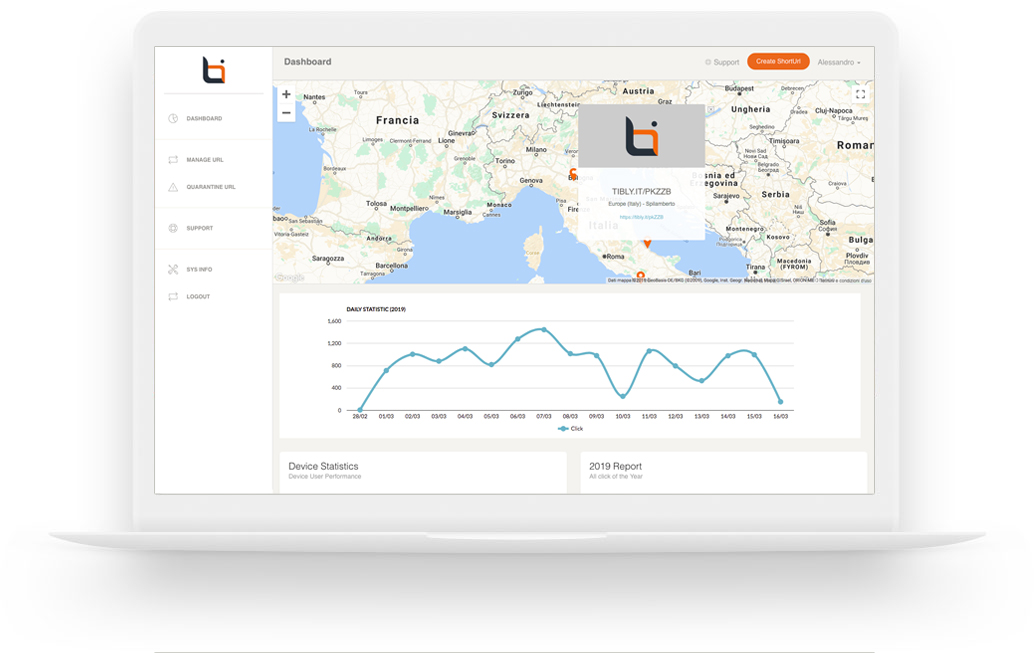Click the Tibly logo above the sidebar
This screenshot has width=1034, height=653.
coord(214,70)
